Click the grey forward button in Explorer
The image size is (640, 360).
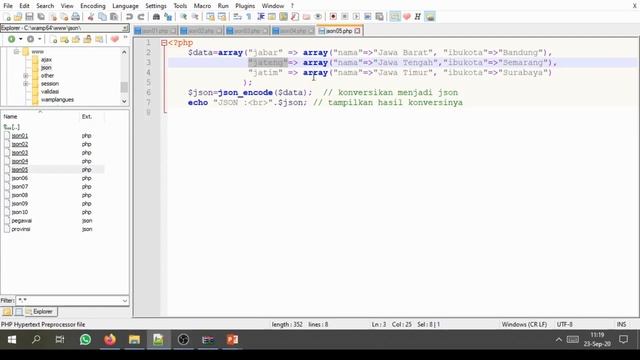pos(30,39)
